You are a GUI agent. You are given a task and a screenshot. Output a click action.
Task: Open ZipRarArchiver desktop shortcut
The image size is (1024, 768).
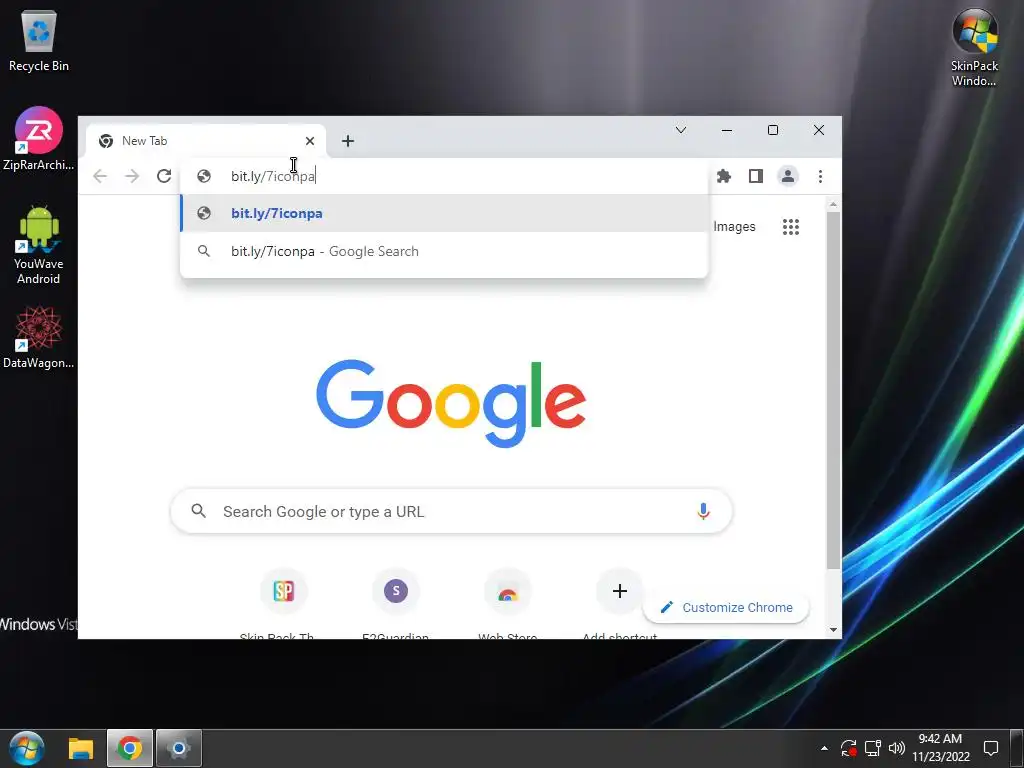coord(39,138)
